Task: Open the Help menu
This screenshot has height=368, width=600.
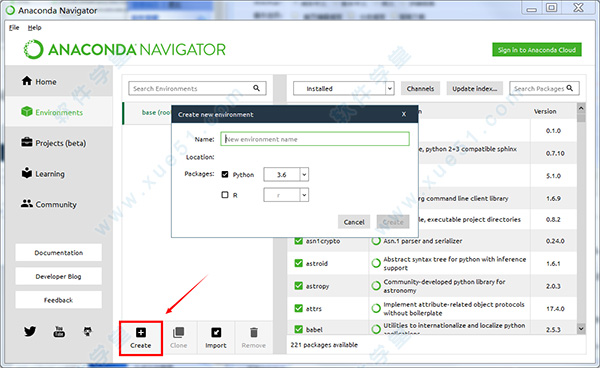Action: 34,28
